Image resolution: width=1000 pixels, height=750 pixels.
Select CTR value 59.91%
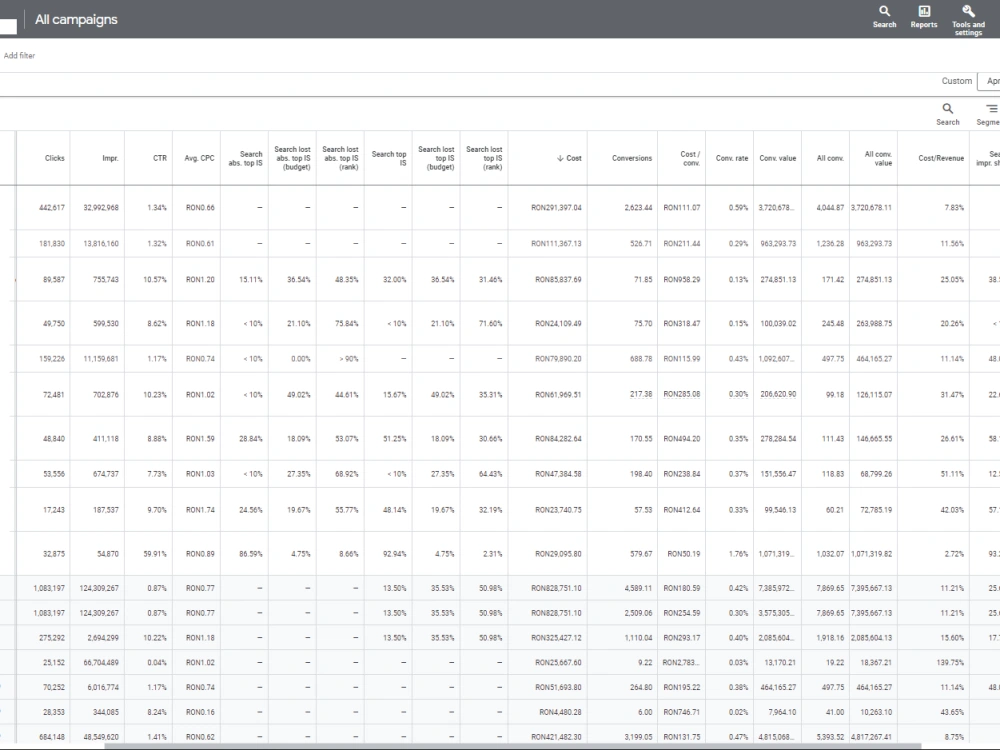(x=155, y=554)
